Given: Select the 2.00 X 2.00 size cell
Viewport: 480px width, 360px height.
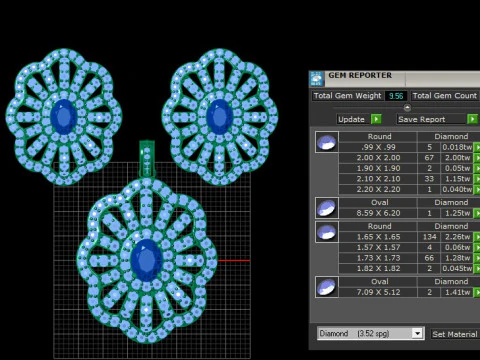Looking at the screenshot, I should point(378,158).
